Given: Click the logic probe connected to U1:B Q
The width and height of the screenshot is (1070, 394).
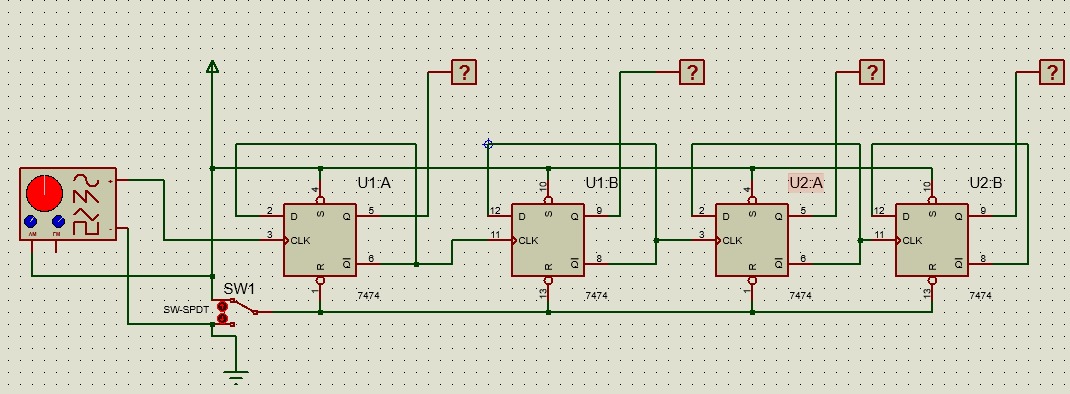Looking at the screenshot, I should (691, 72).
